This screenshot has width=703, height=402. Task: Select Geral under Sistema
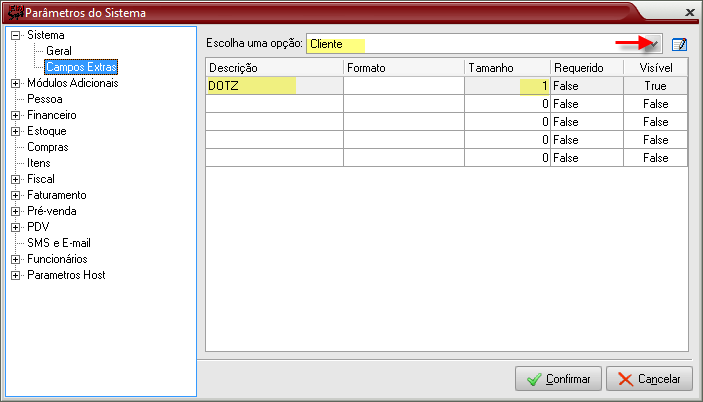[x=59, y=51]
